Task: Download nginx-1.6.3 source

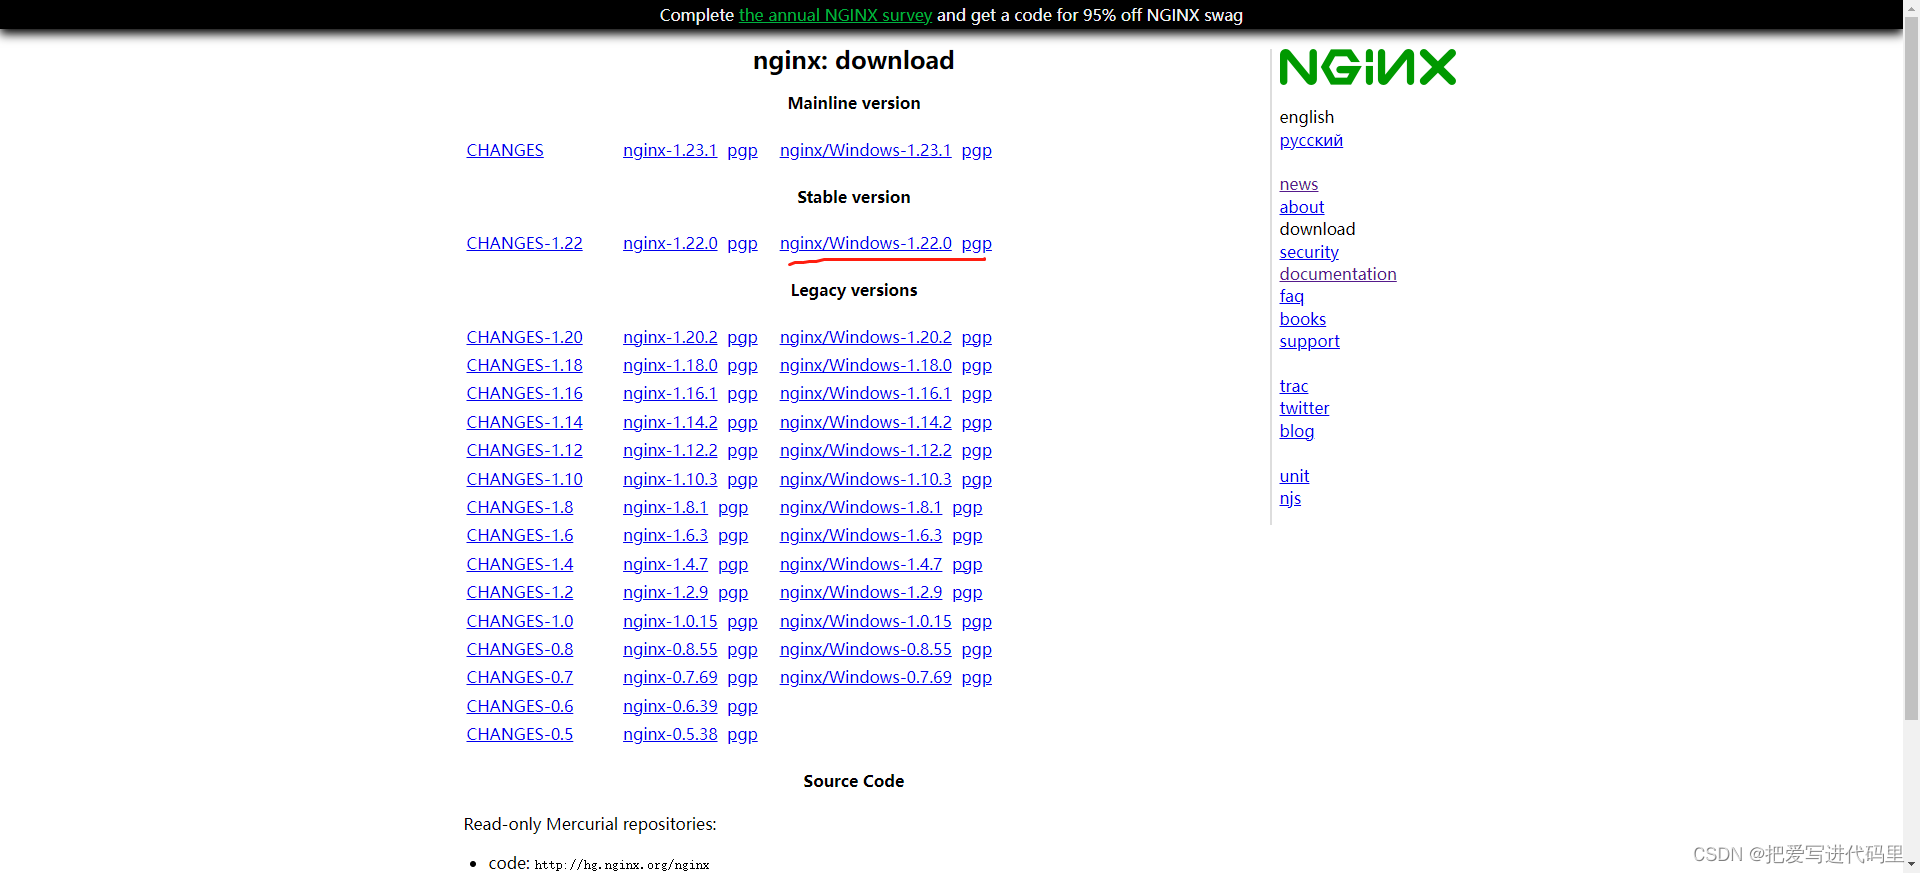Action: point(665,535)
